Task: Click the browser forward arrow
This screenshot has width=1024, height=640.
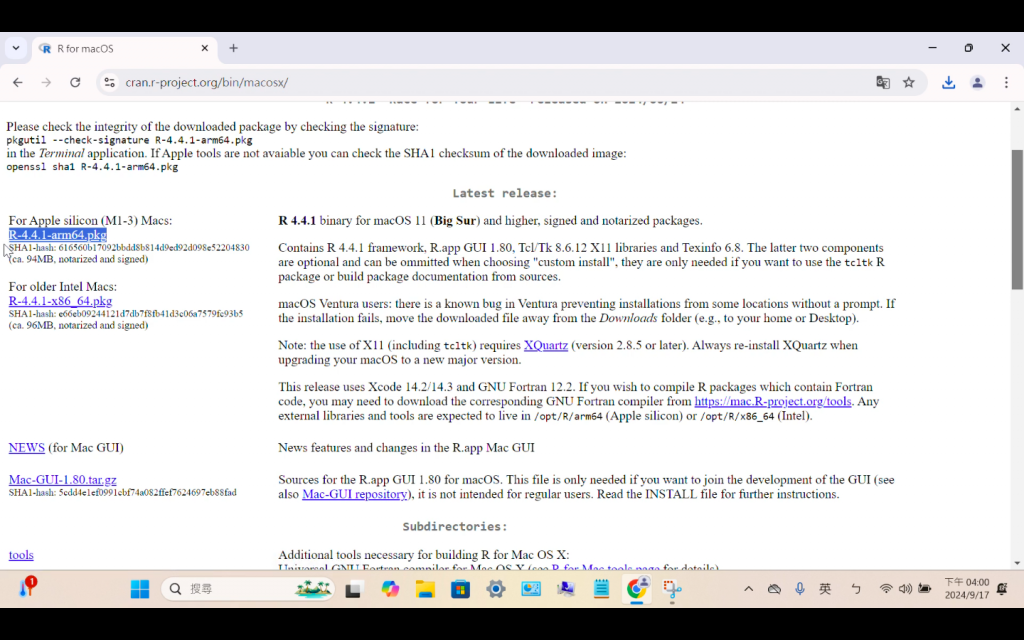Action: pyautogui.click(x=46, y=82)
